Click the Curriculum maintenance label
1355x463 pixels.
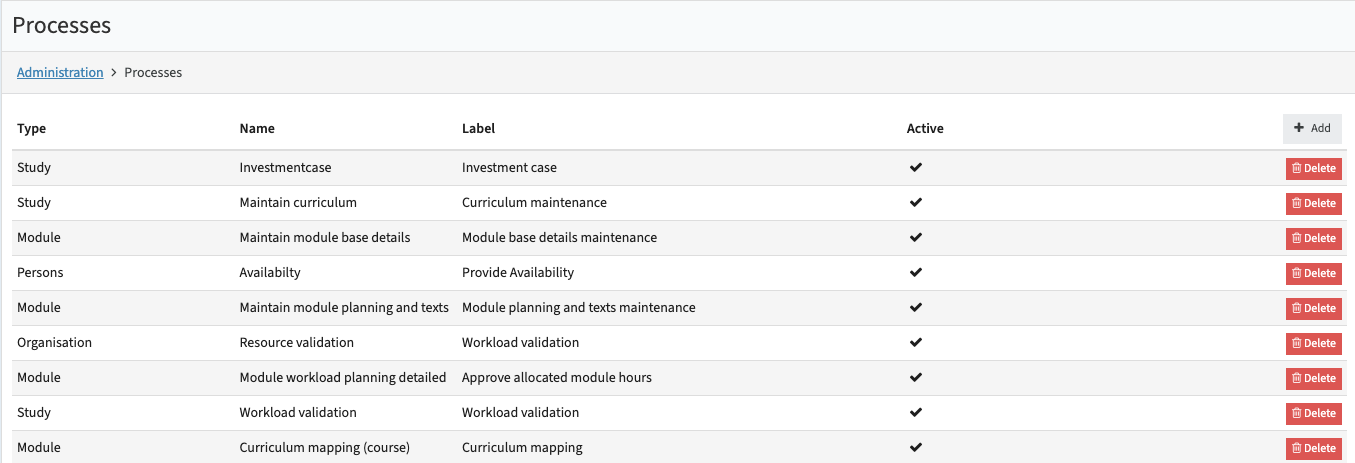[x=534, y=202]
